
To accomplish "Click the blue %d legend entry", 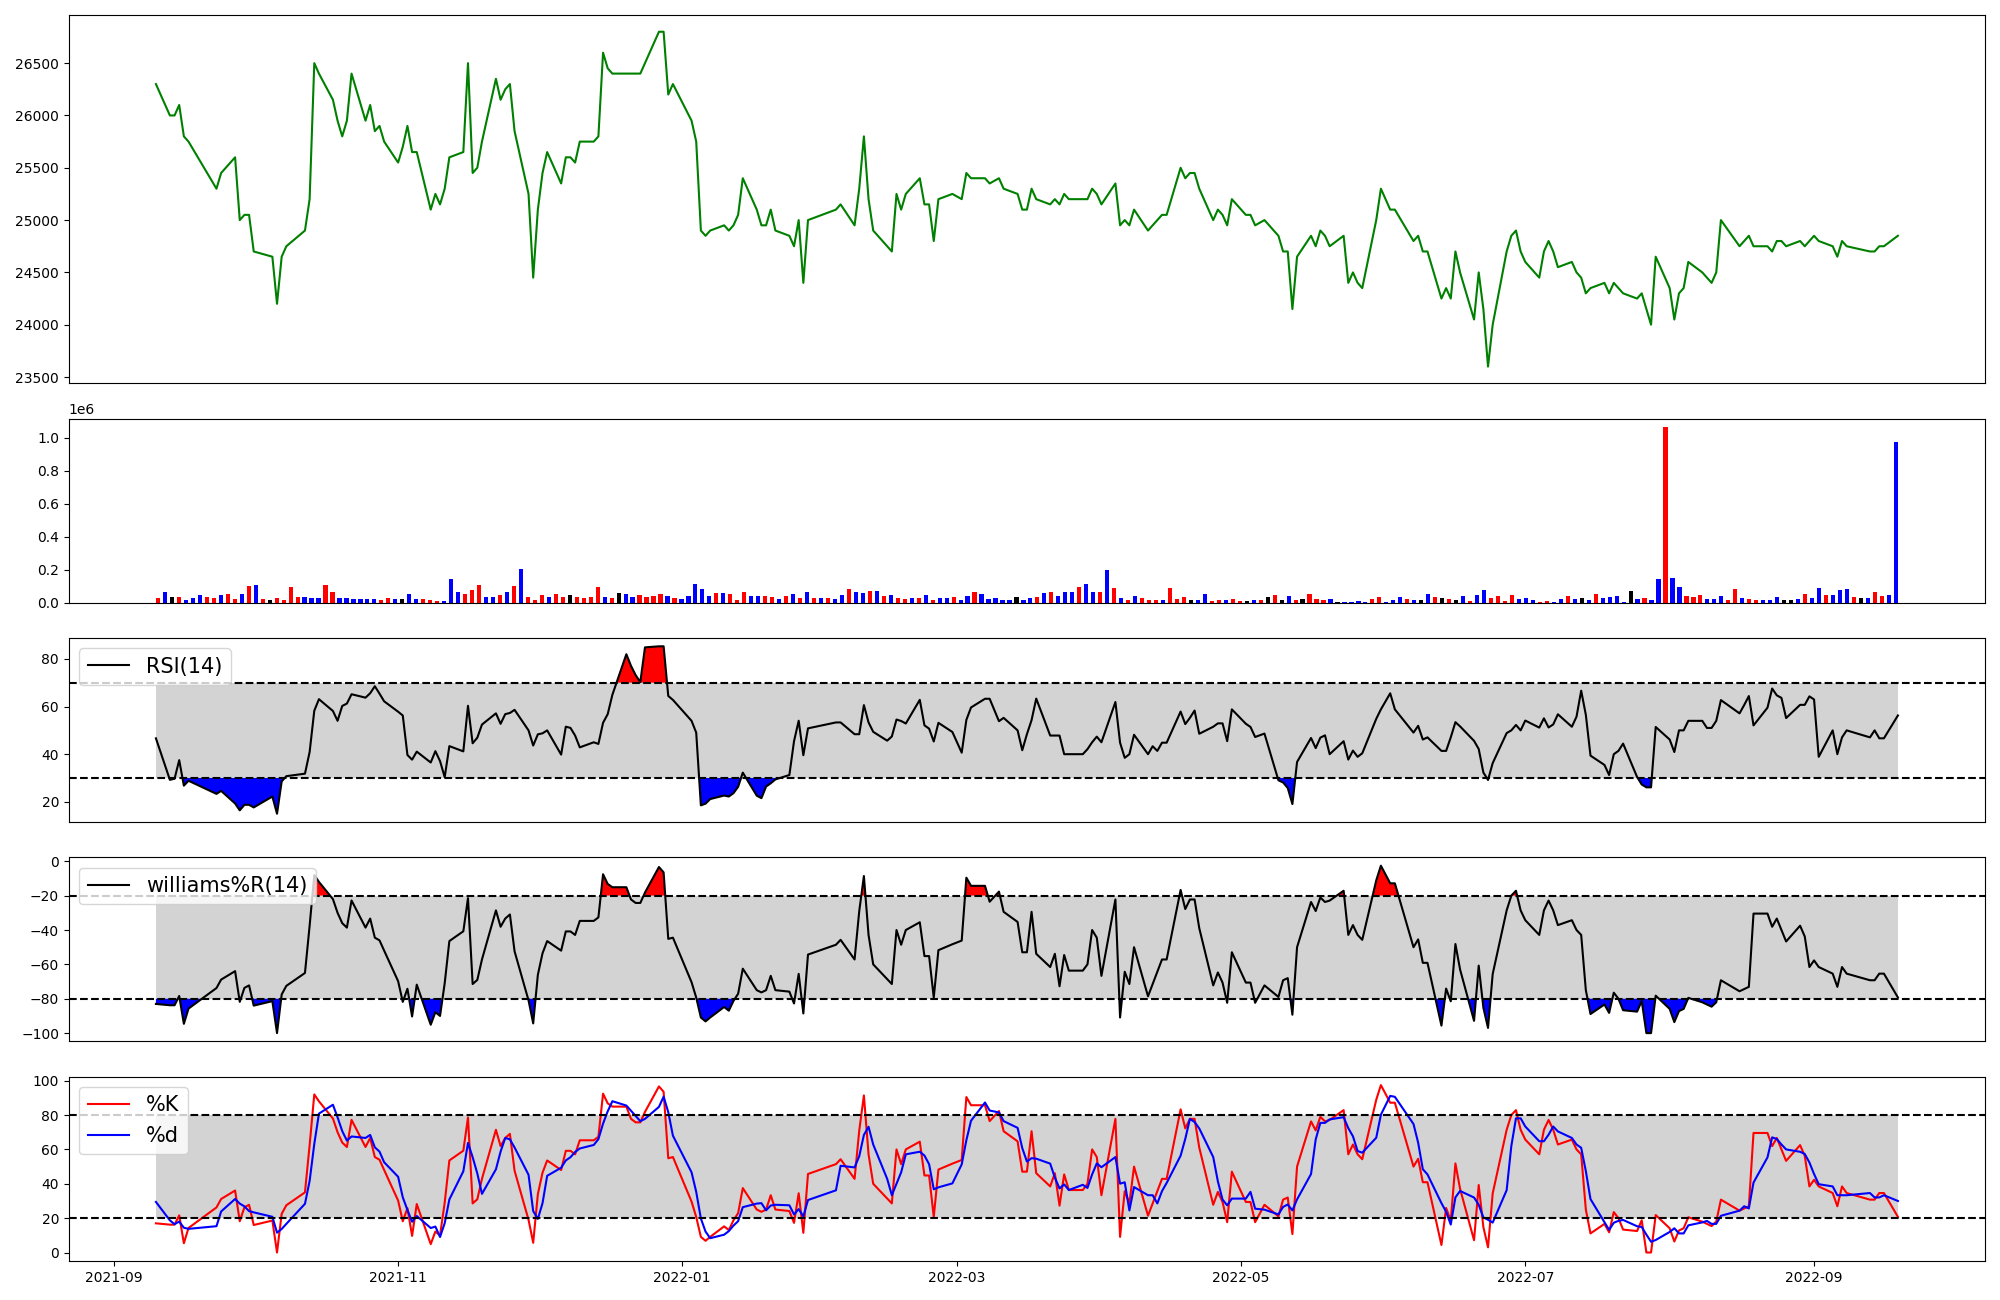I will pyautogui.click(x=161, y=1135).
